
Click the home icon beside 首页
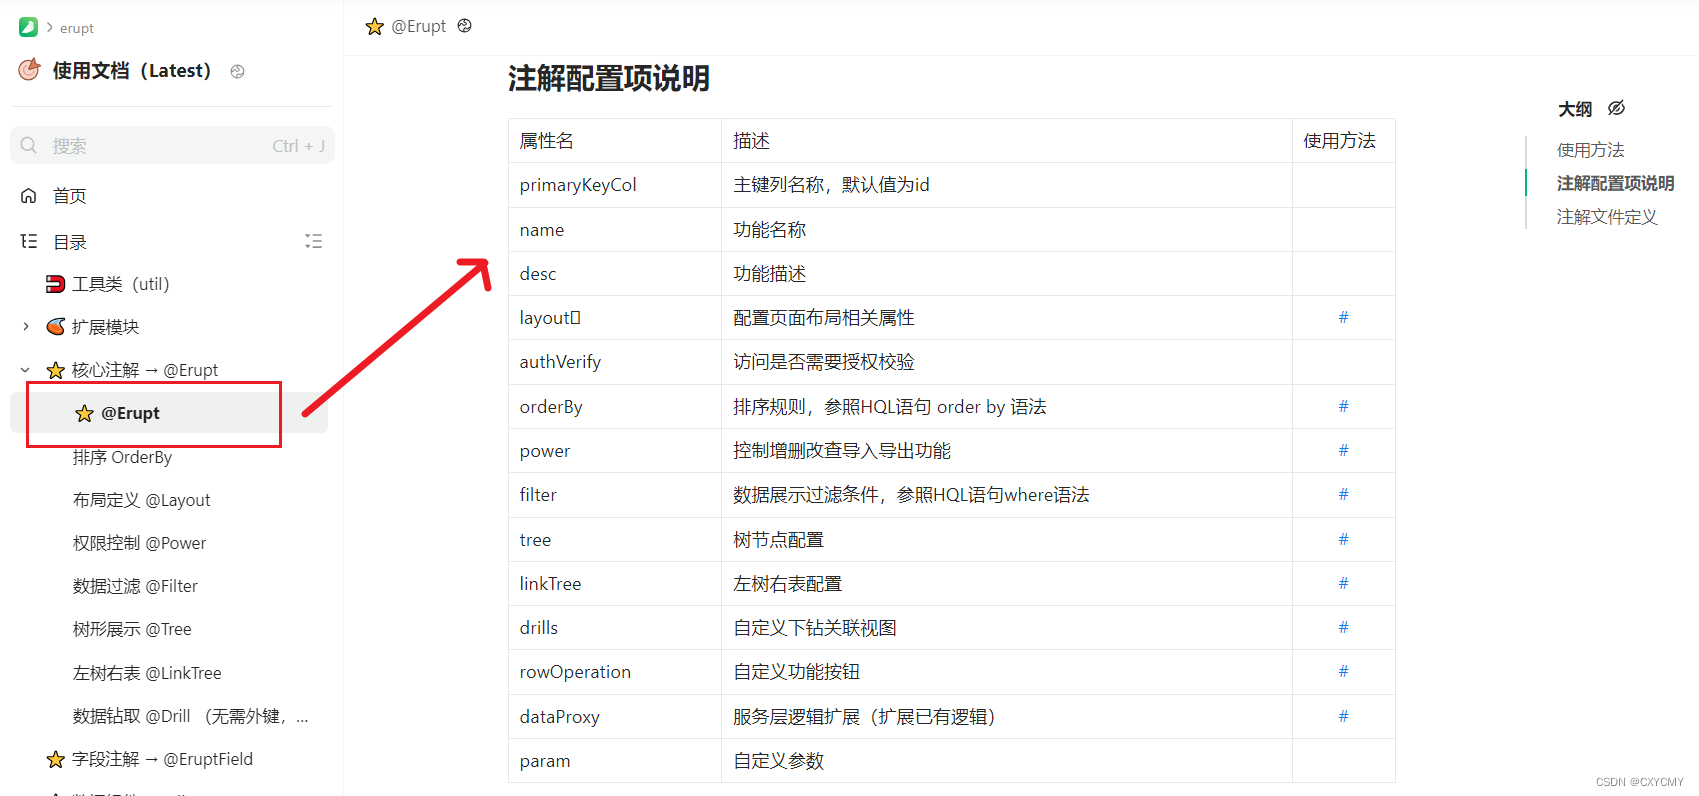[x=29, y=196]
